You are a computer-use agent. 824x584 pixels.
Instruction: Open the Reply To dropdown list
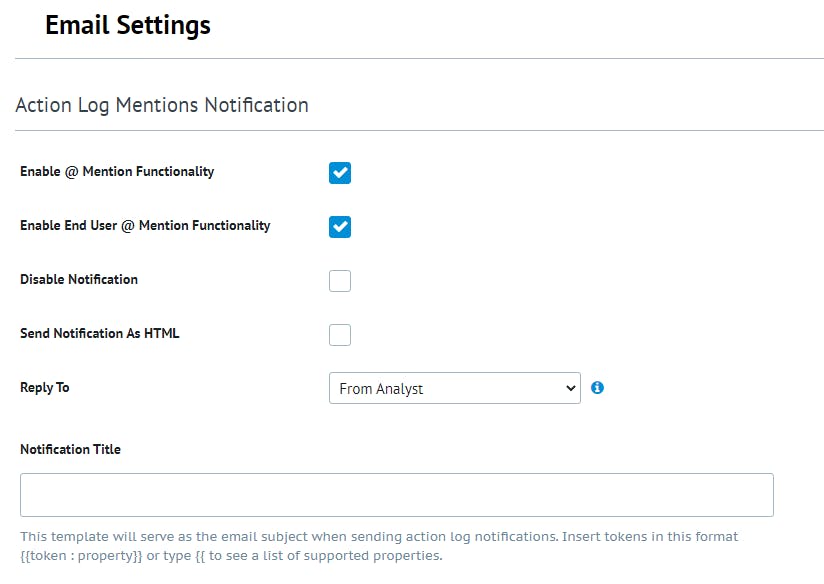pos(454,389)
